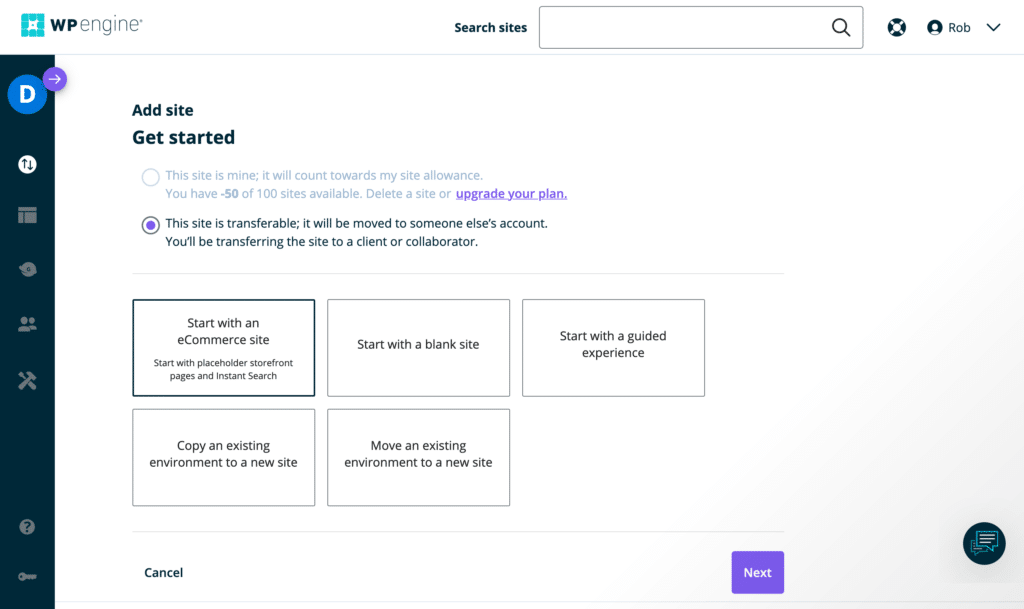Click the Rob user avatar icon

click(x=935, y=27)
